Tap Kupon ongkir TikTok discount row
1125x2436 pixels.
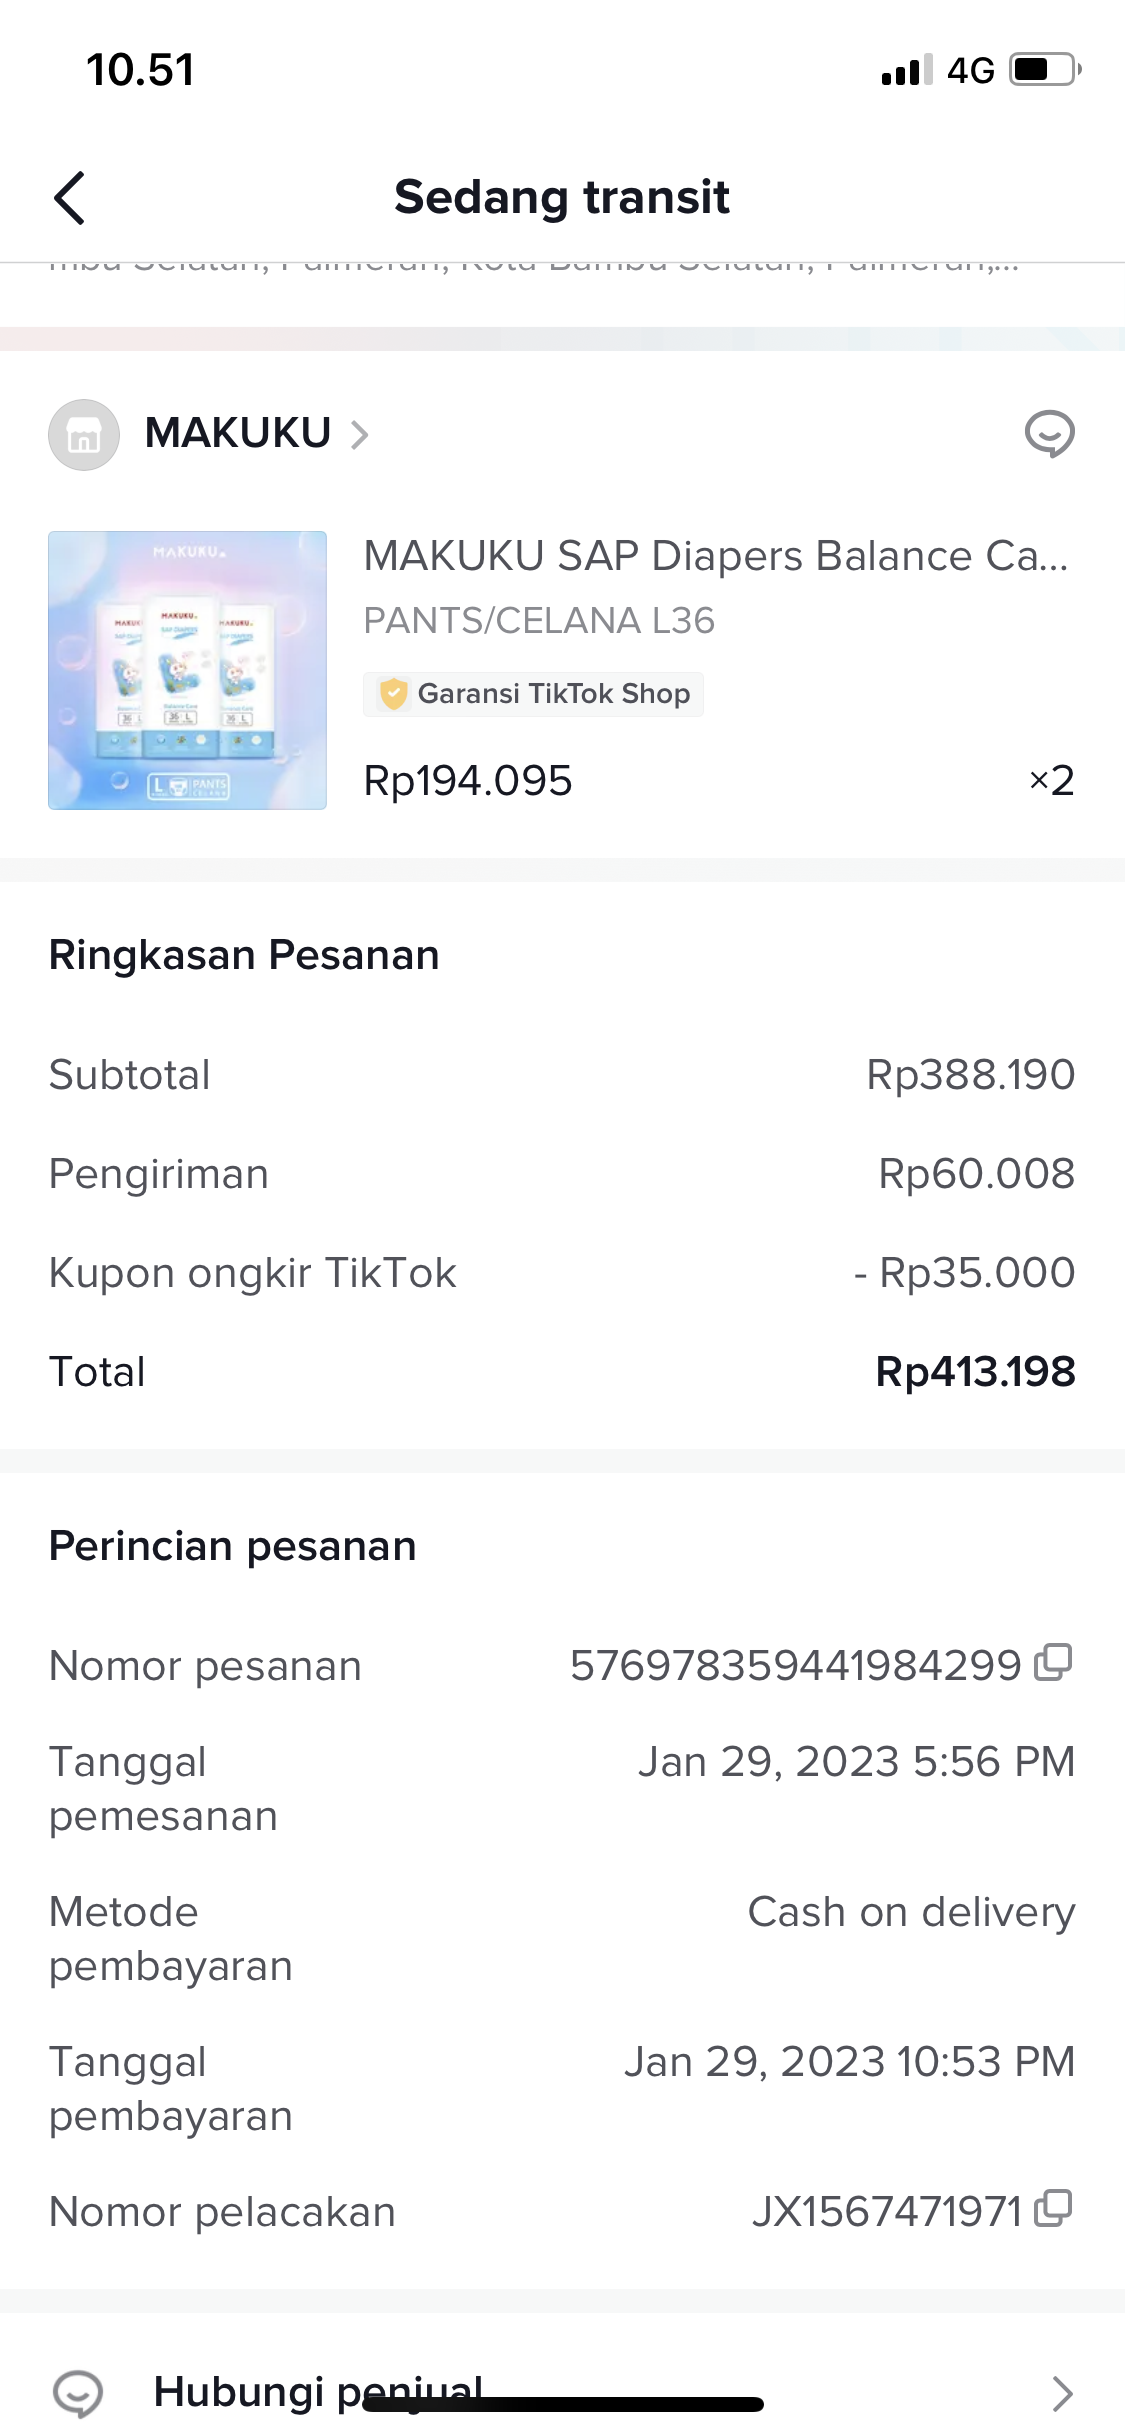coord(560,1273)
